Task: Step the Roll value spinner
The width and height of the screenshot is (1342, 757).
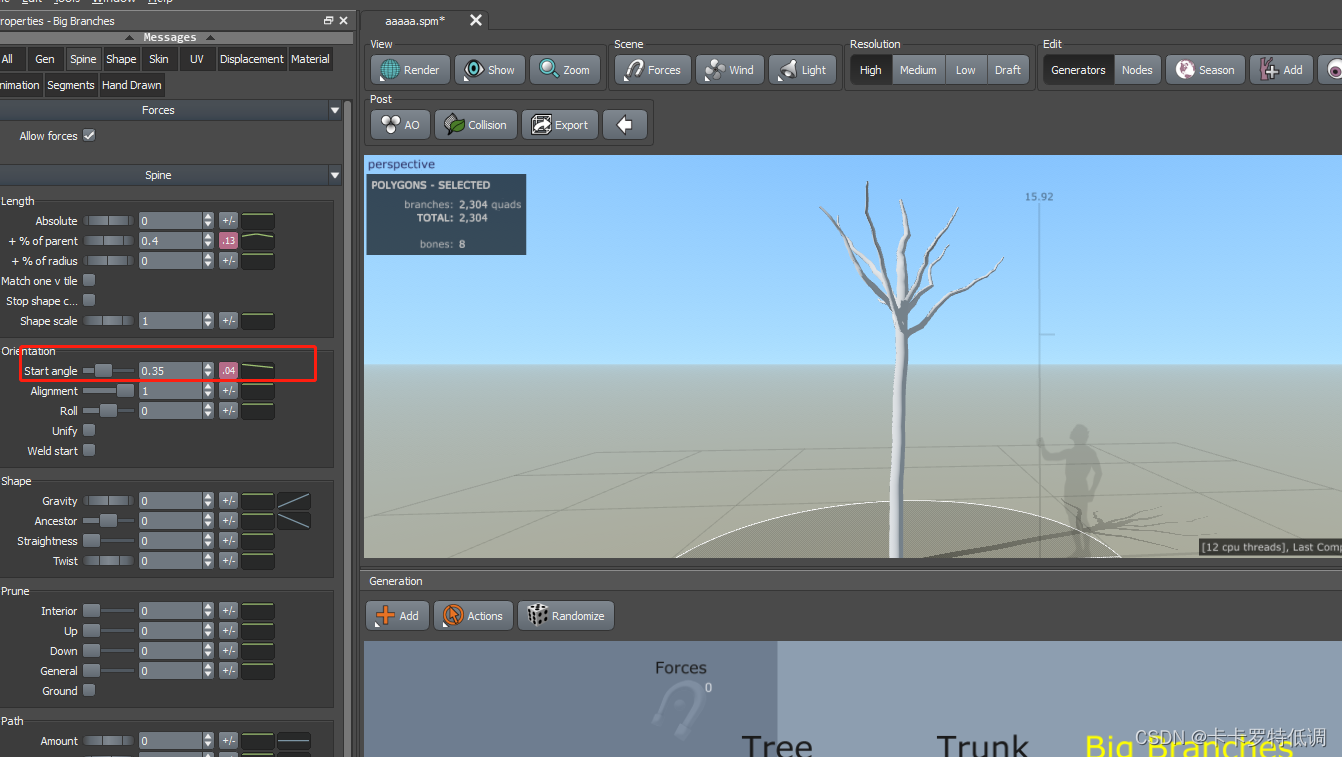Action: click(208, 411)
